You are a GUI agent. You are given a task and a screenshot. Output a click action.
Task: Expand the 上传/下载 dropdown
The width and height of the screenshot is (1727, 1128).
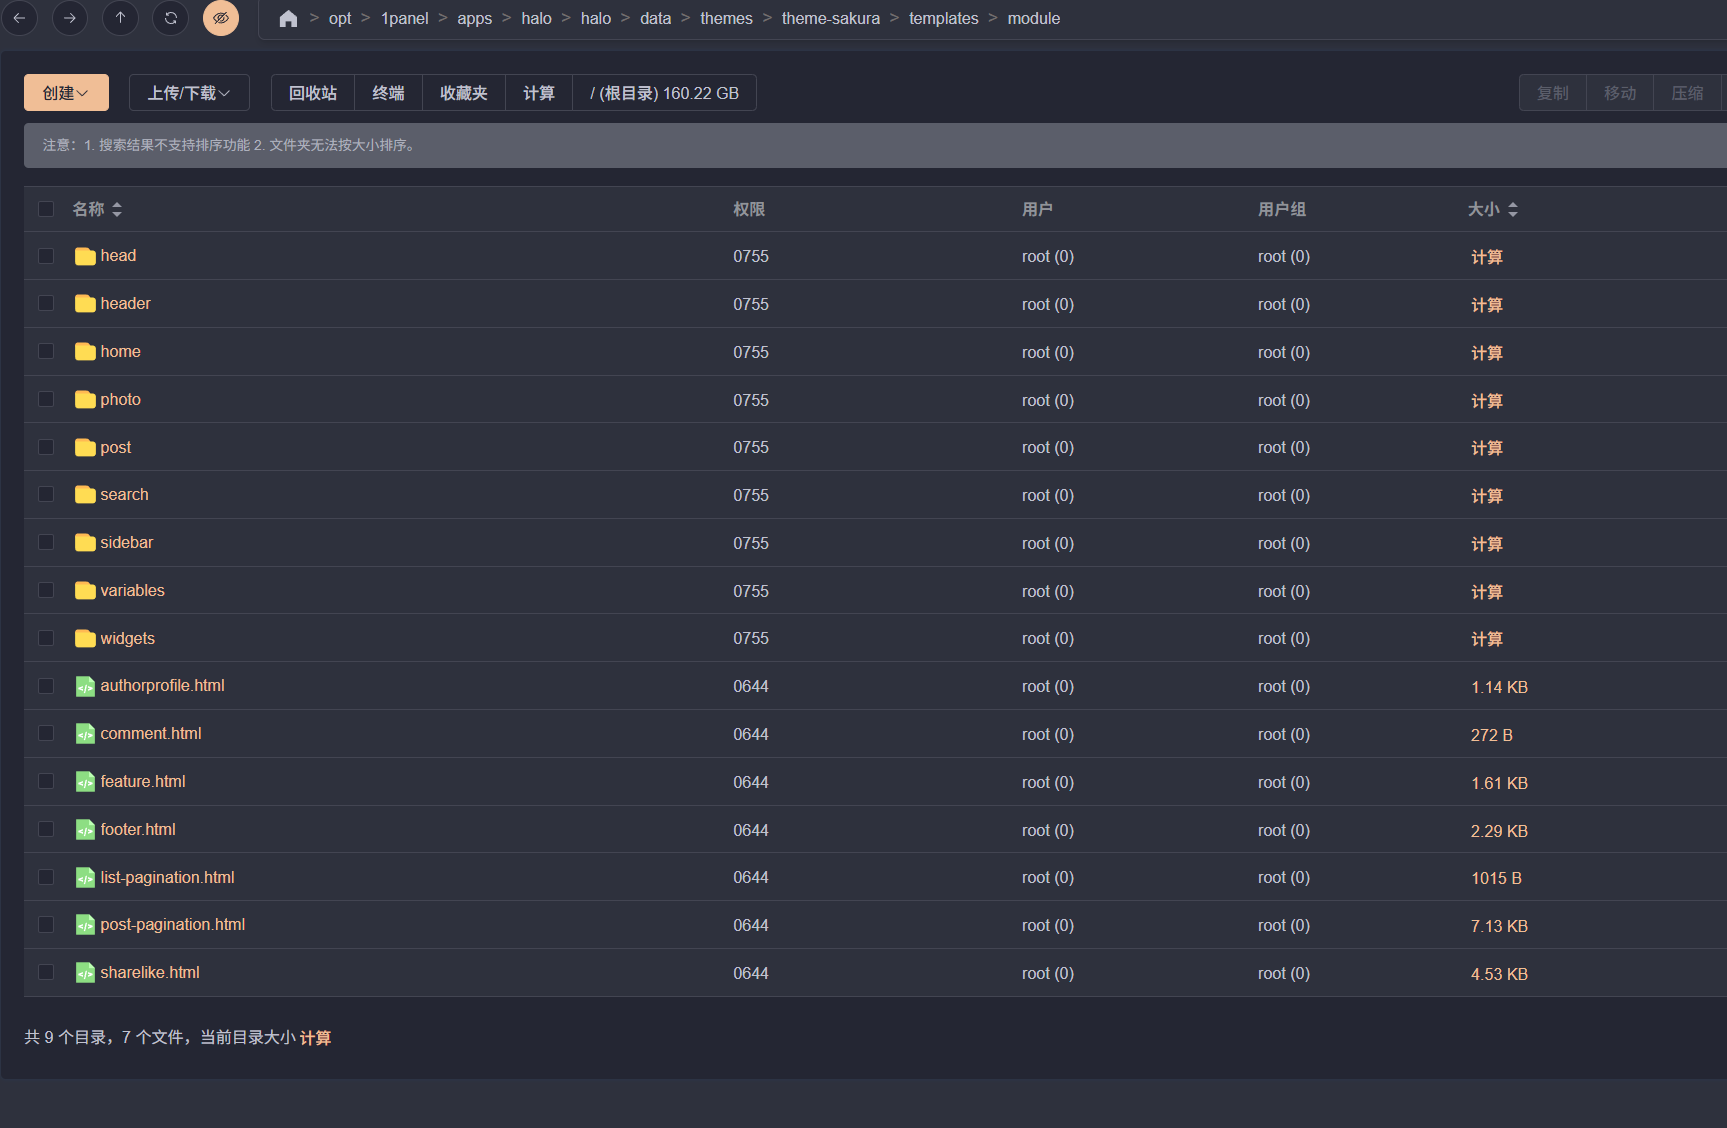tap(189, 93)
